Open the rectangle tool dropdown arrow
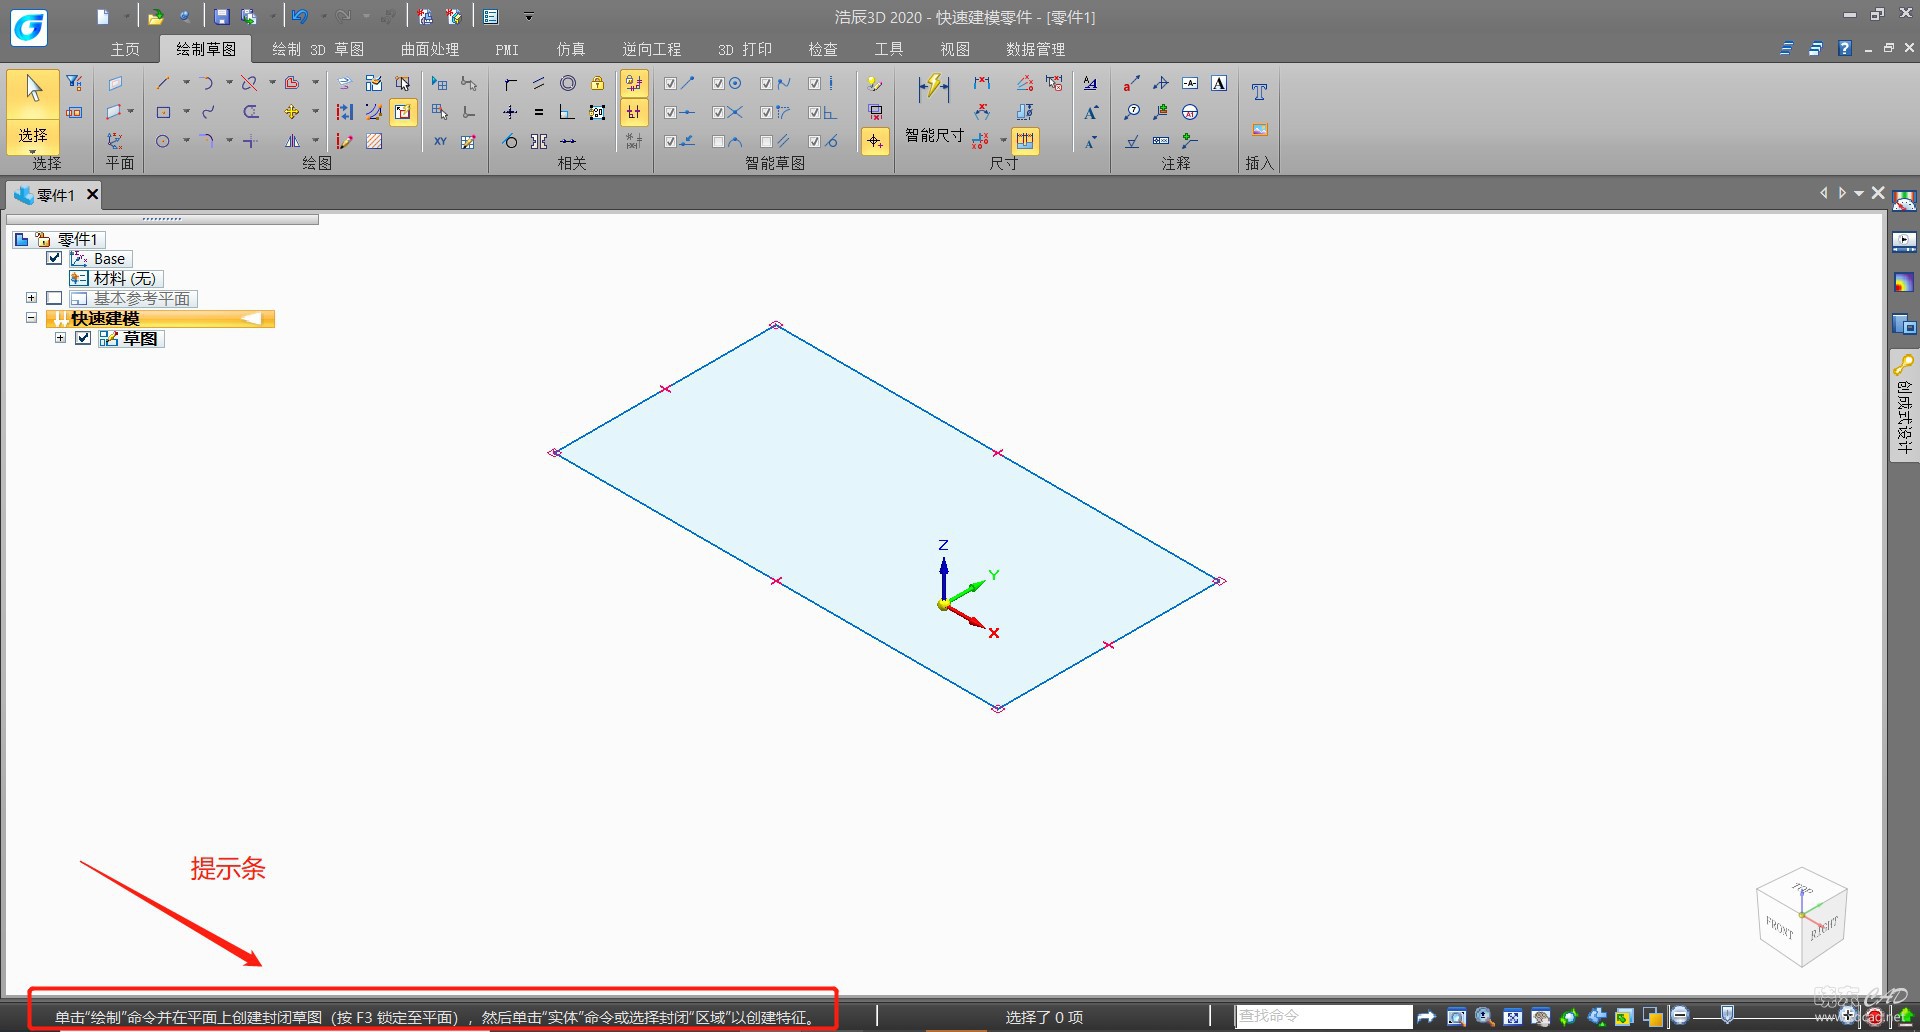 pyautogui.click(x=186, y=112)
